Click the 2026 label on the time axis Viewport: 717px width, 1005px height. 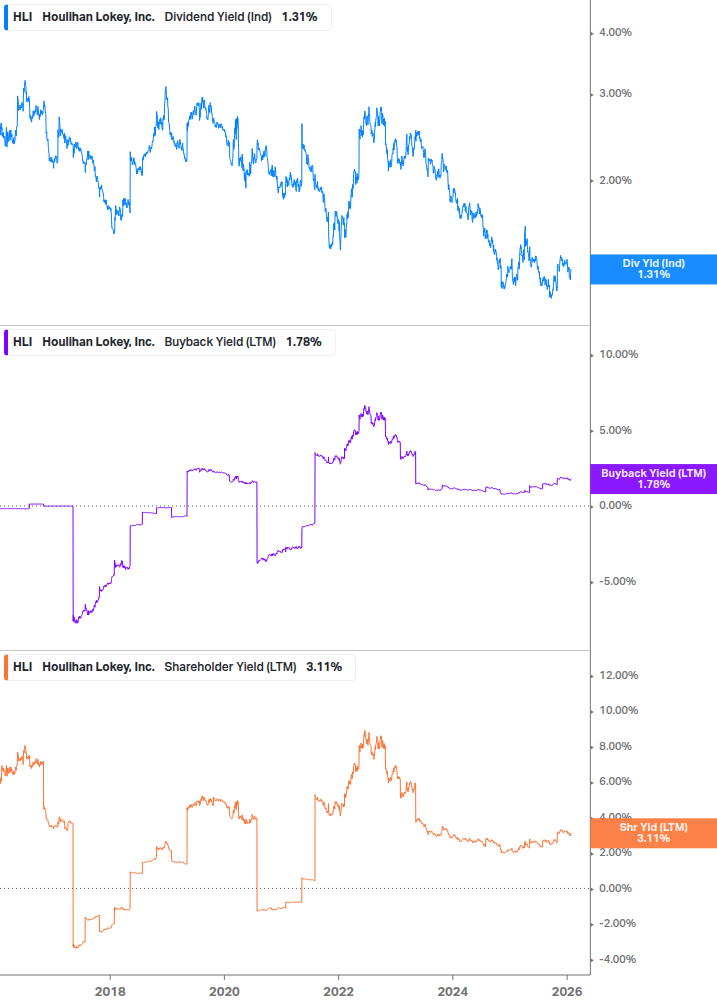click(567, 992)
